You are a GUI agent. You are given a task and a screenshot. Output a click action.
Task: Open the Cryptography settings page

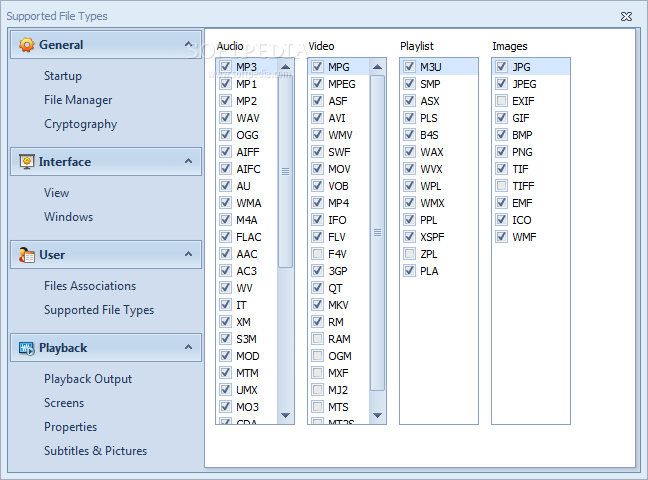coord(81,124)
